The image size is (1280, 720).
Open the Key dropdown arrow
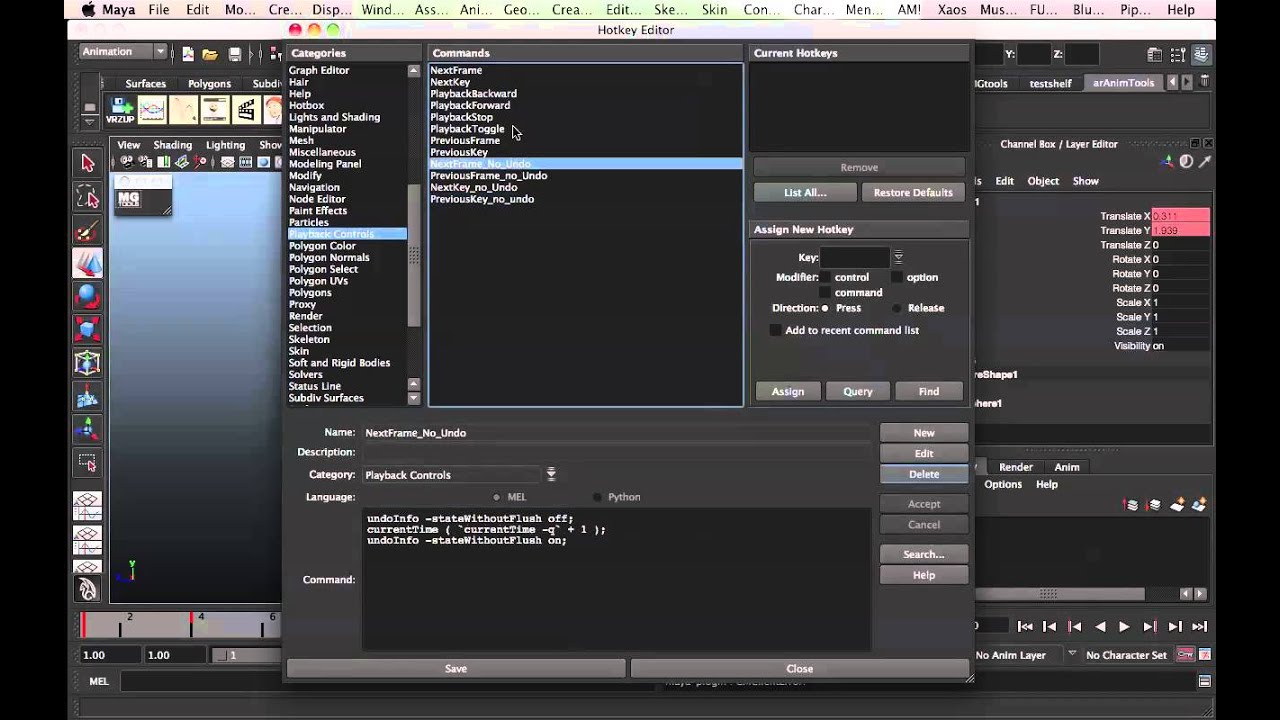pos(898,257)
